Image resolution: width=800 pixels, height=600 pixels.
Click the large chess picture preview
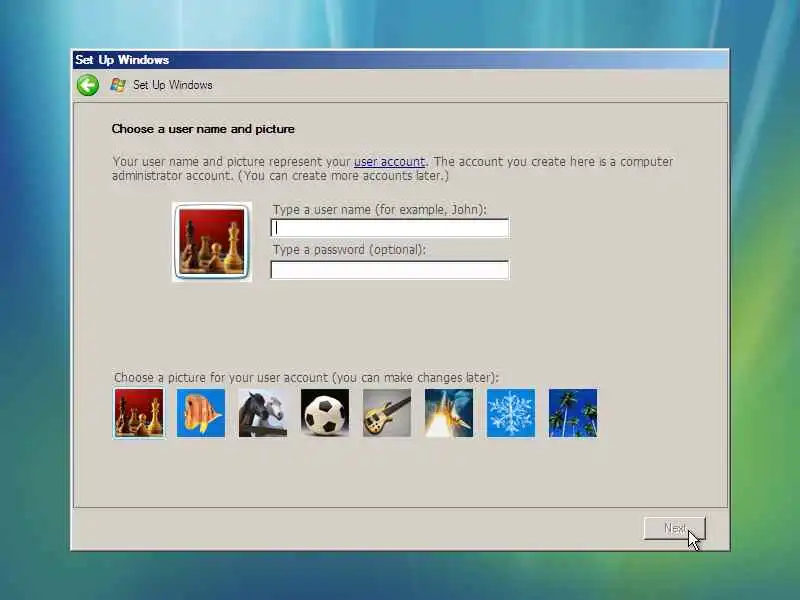point(212,242)
